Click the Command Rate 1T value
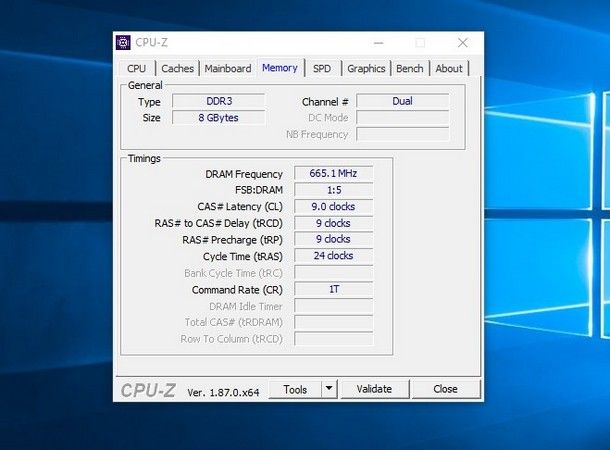610x450 pixels. [x=333, y=289]
